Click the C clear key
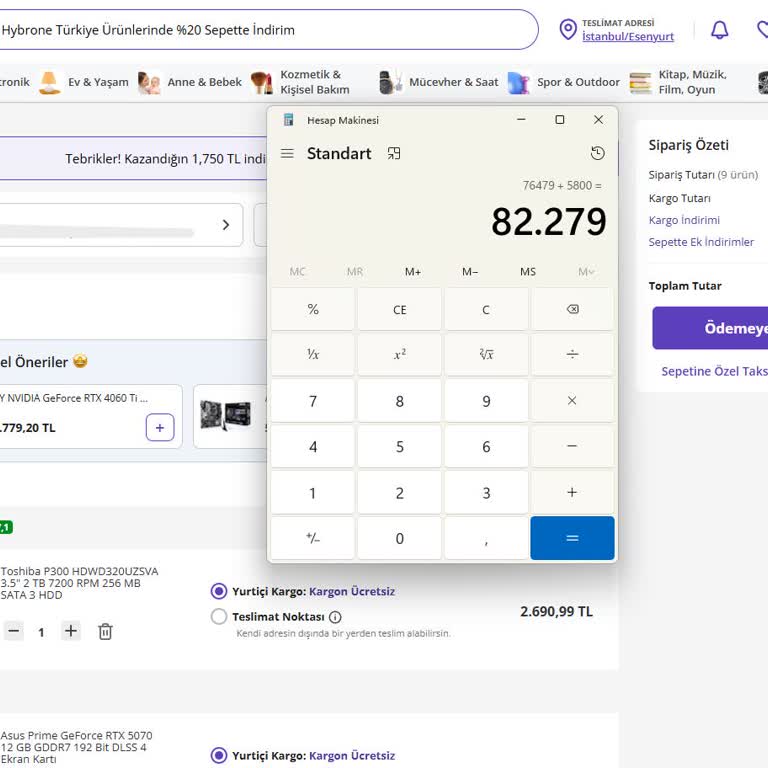The height and width of the screenshot is (768, 768). 486,309
